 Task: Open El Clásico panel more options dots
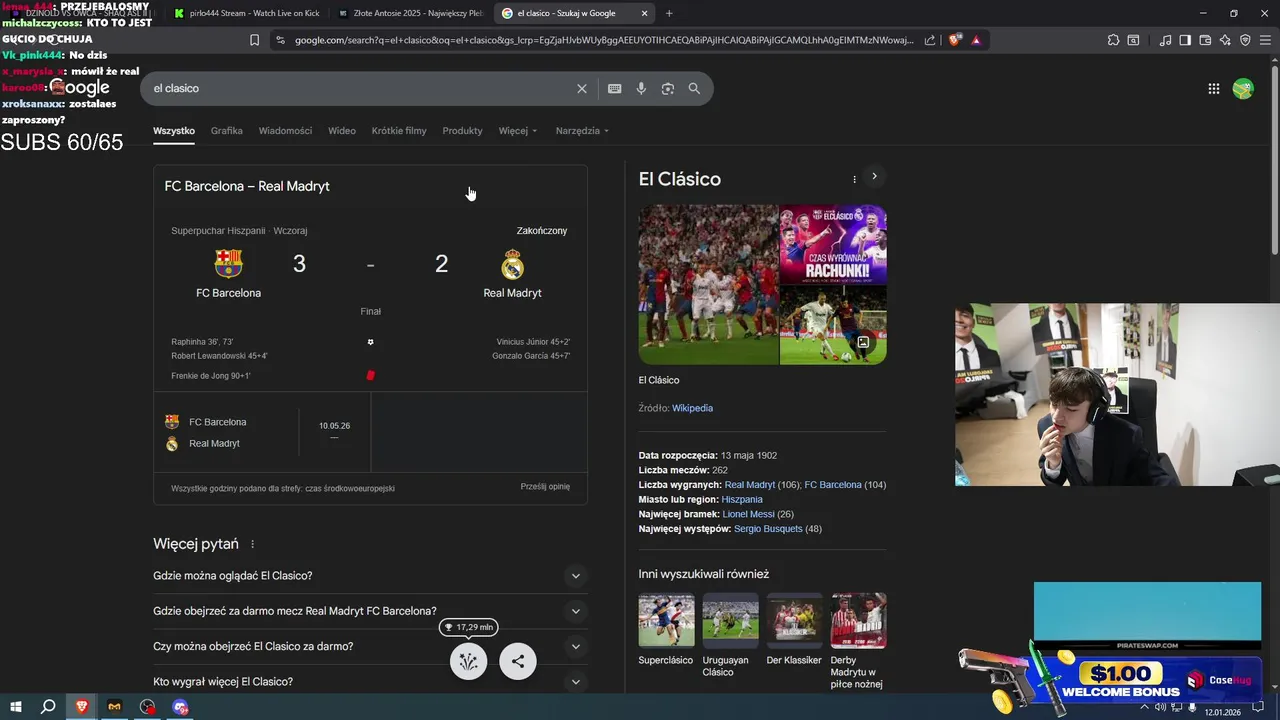(854, 179)
